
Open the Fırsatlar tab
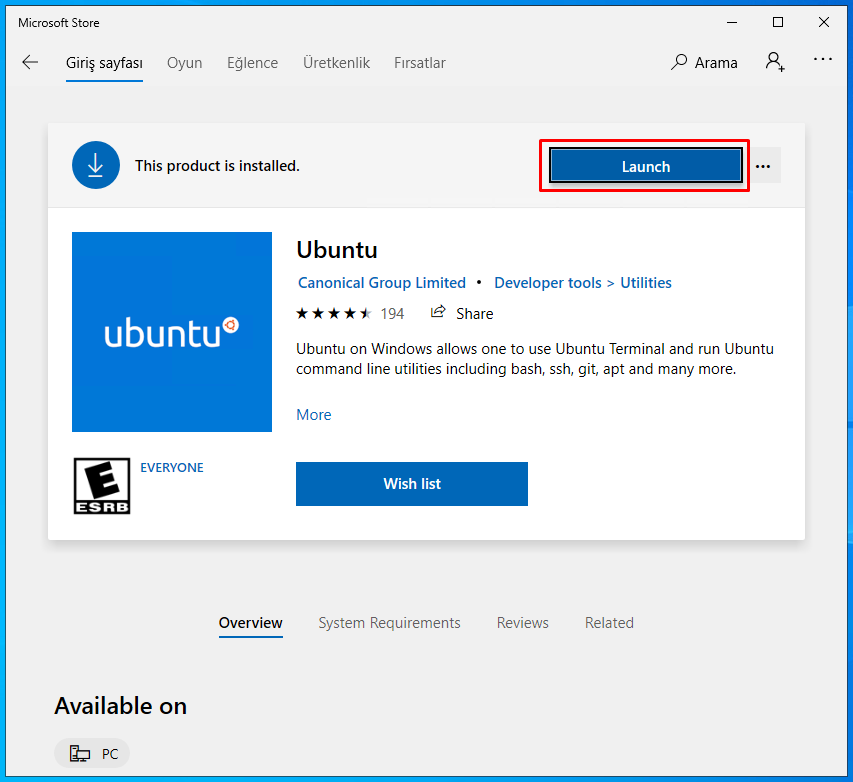(420, 63)
